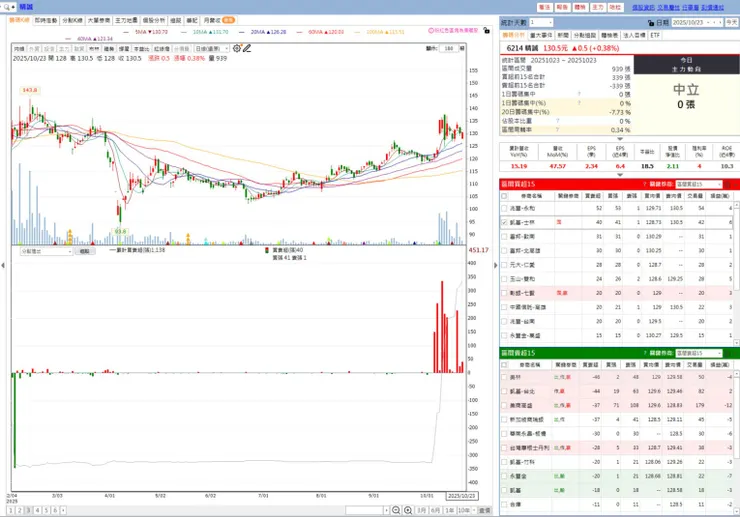Open 日線(還原) period dropdown
740x517 pixels.
[212, 49]
